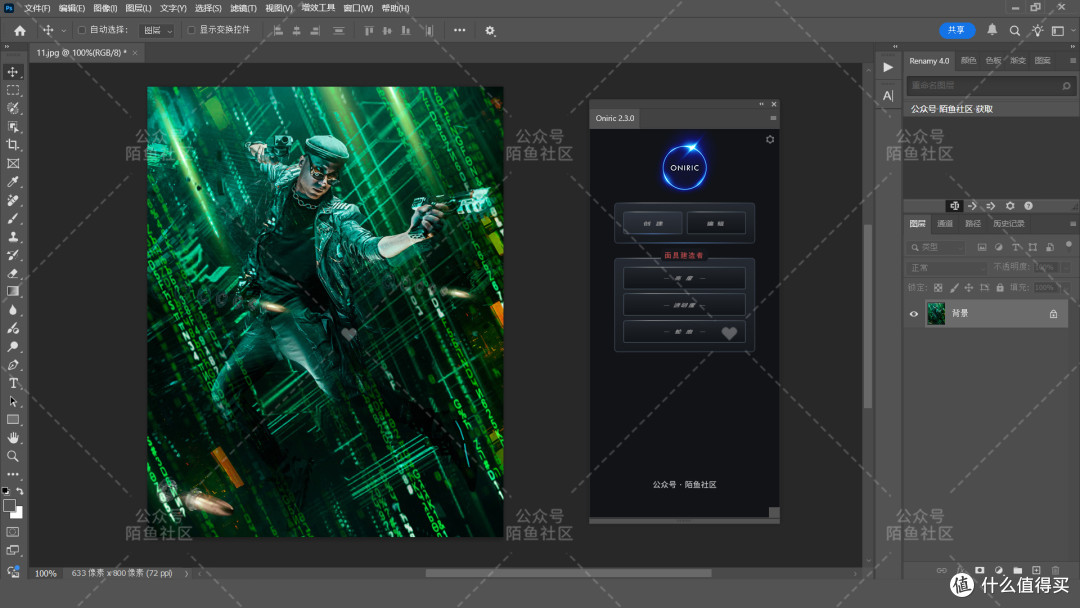The height and width of the screenshot is (608, 1080).
Task: Click the 创建 button in Oniric
Action: coord(653,223)
